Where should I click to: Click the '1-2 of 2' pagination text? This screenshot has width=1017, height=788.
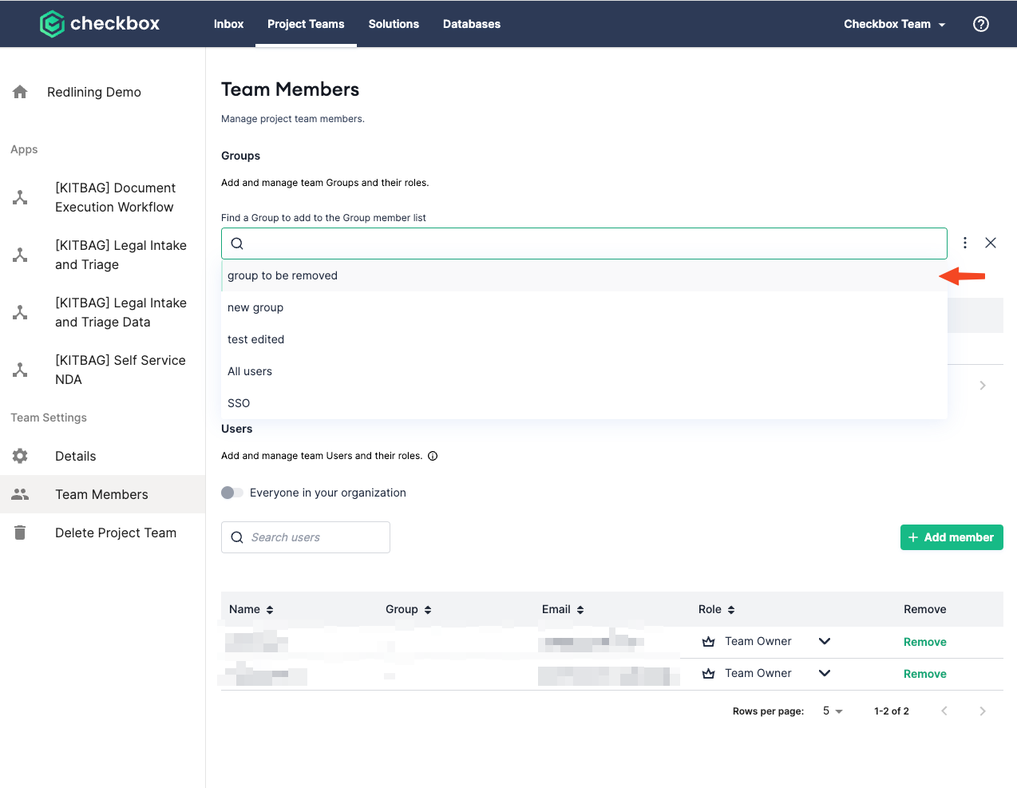coord(891,711)
